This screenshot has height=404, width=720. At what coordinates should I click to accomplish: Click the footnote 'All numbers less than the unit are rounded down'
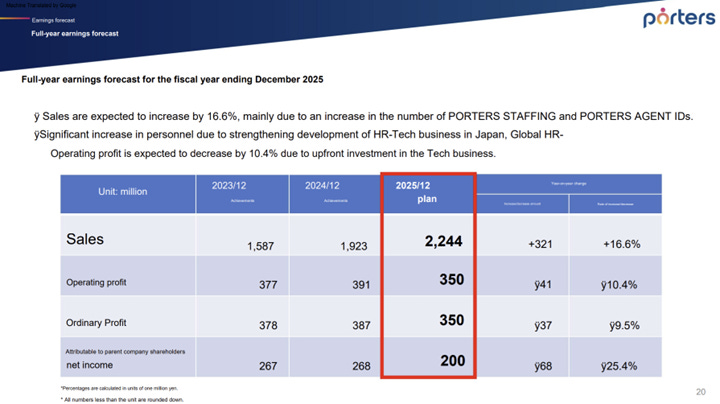tap(122, 400)
